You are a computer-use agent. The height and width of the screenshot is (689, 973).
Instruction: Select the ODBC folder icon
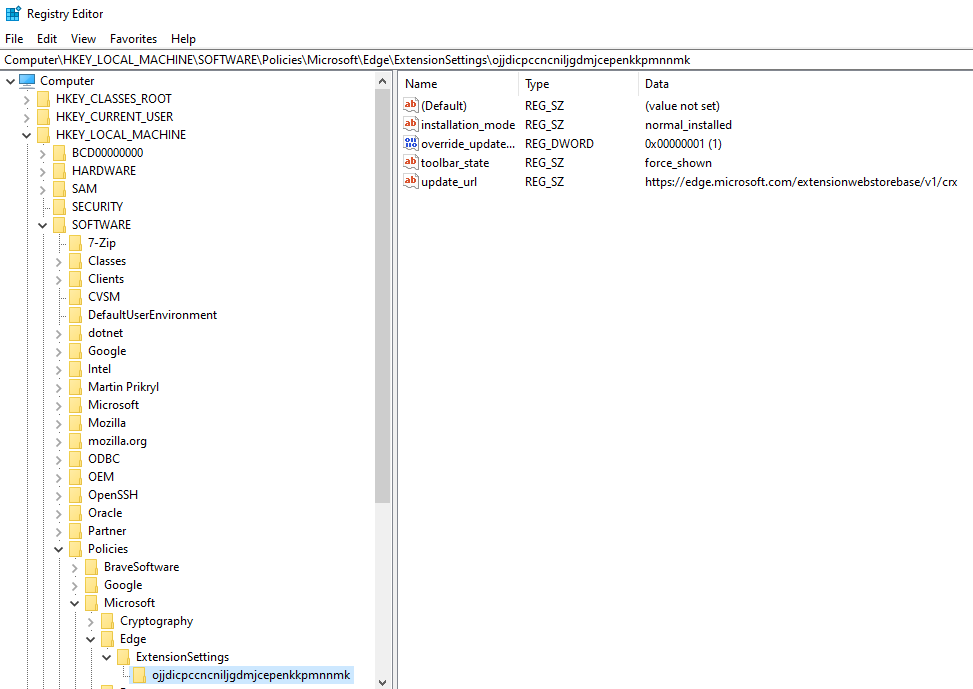click(x=76, y=459)
